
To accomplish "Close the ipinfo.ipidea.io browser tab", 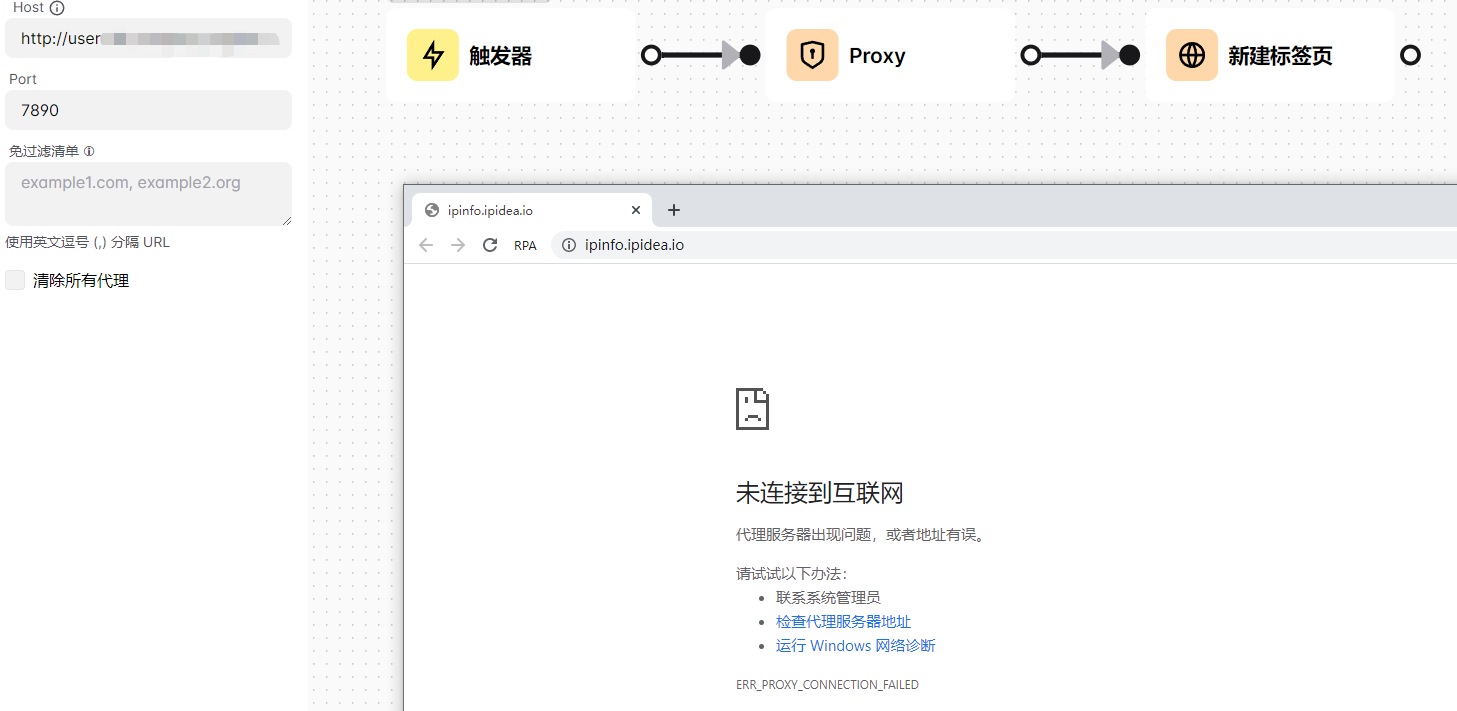I will tap(636, 210).
